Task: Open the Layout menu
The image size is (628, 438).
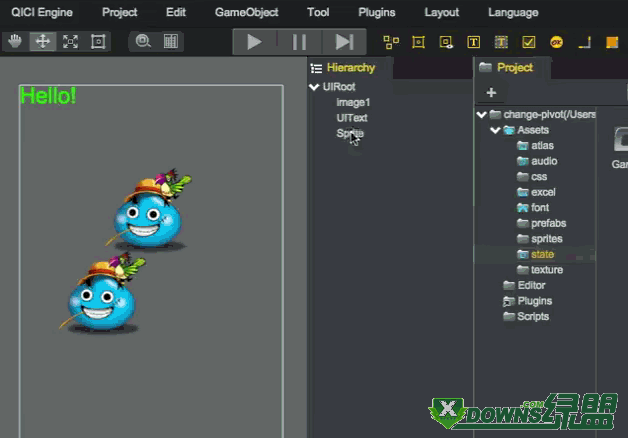Action: (442, 12)
